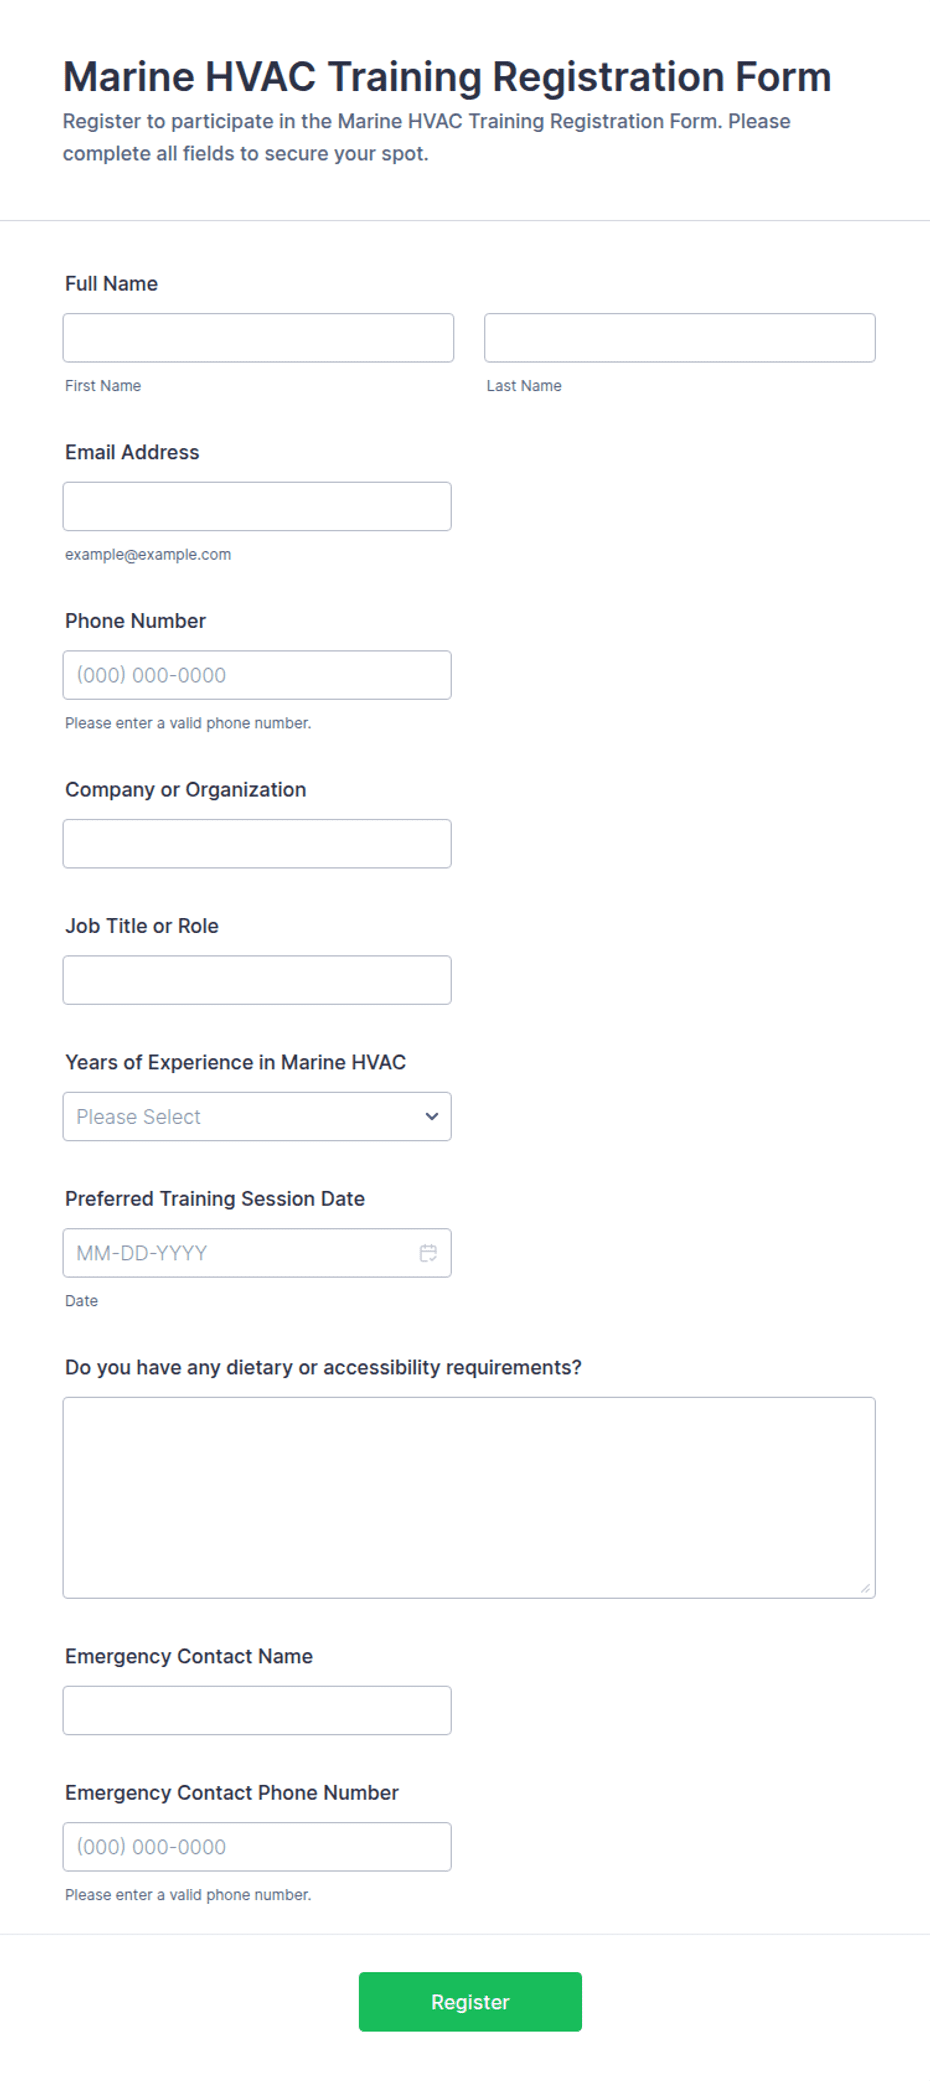The height and width of the screenshot is (2081, 930).
Task: Focus the Last Name input field
Action: tap(680, 338)
